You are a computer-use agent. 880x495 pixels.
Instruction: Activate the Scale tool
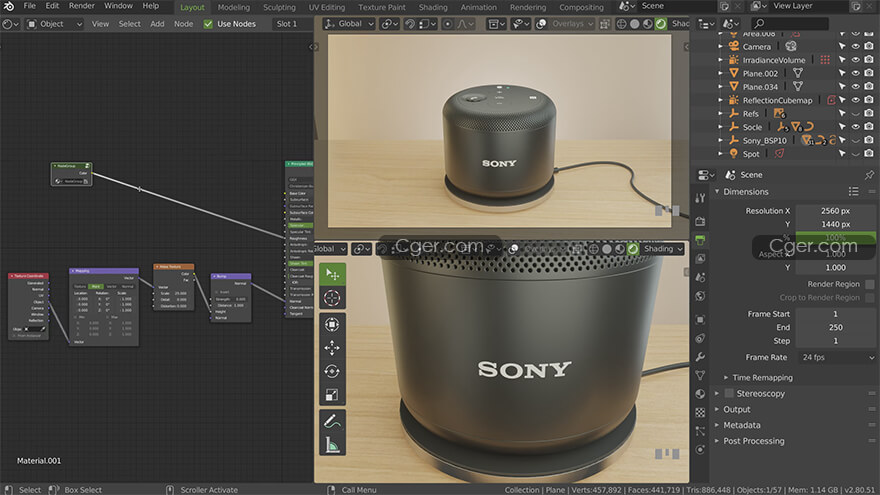coord(332,395)
